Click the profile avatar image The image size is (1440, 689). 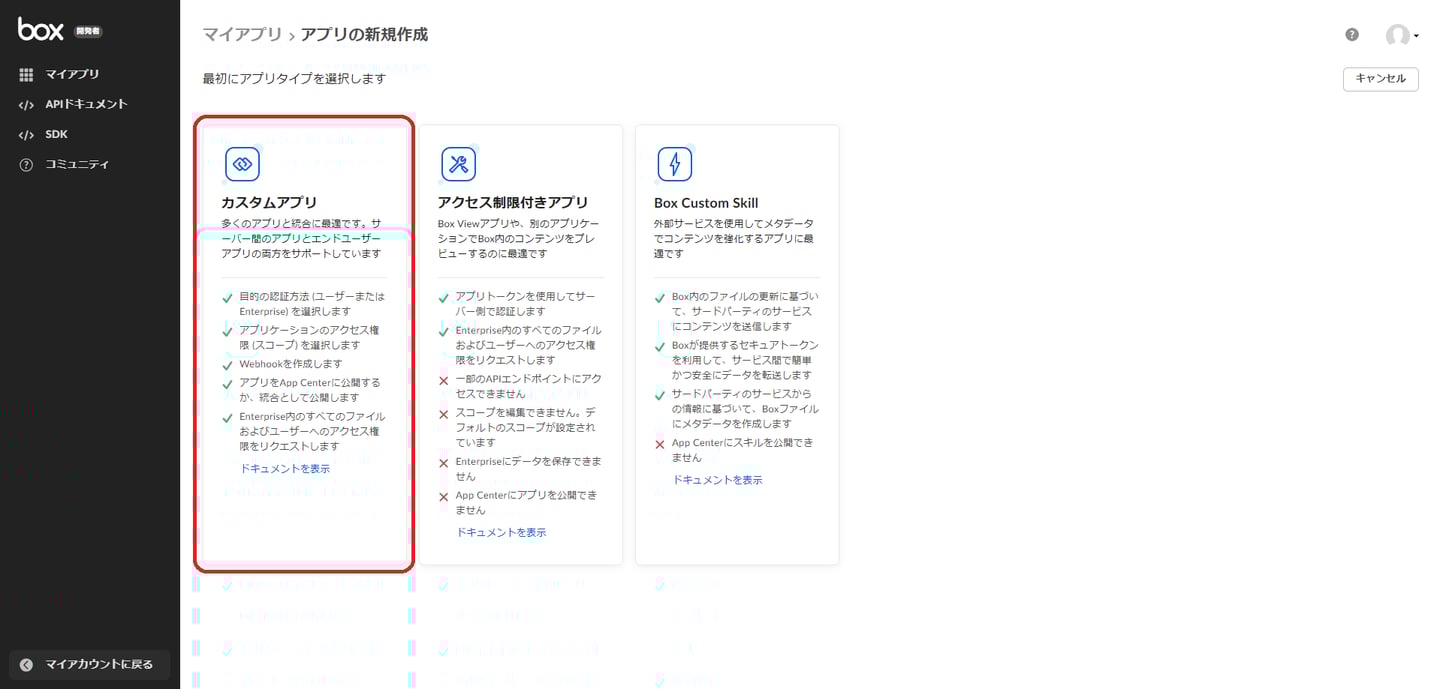(1398, 35)
